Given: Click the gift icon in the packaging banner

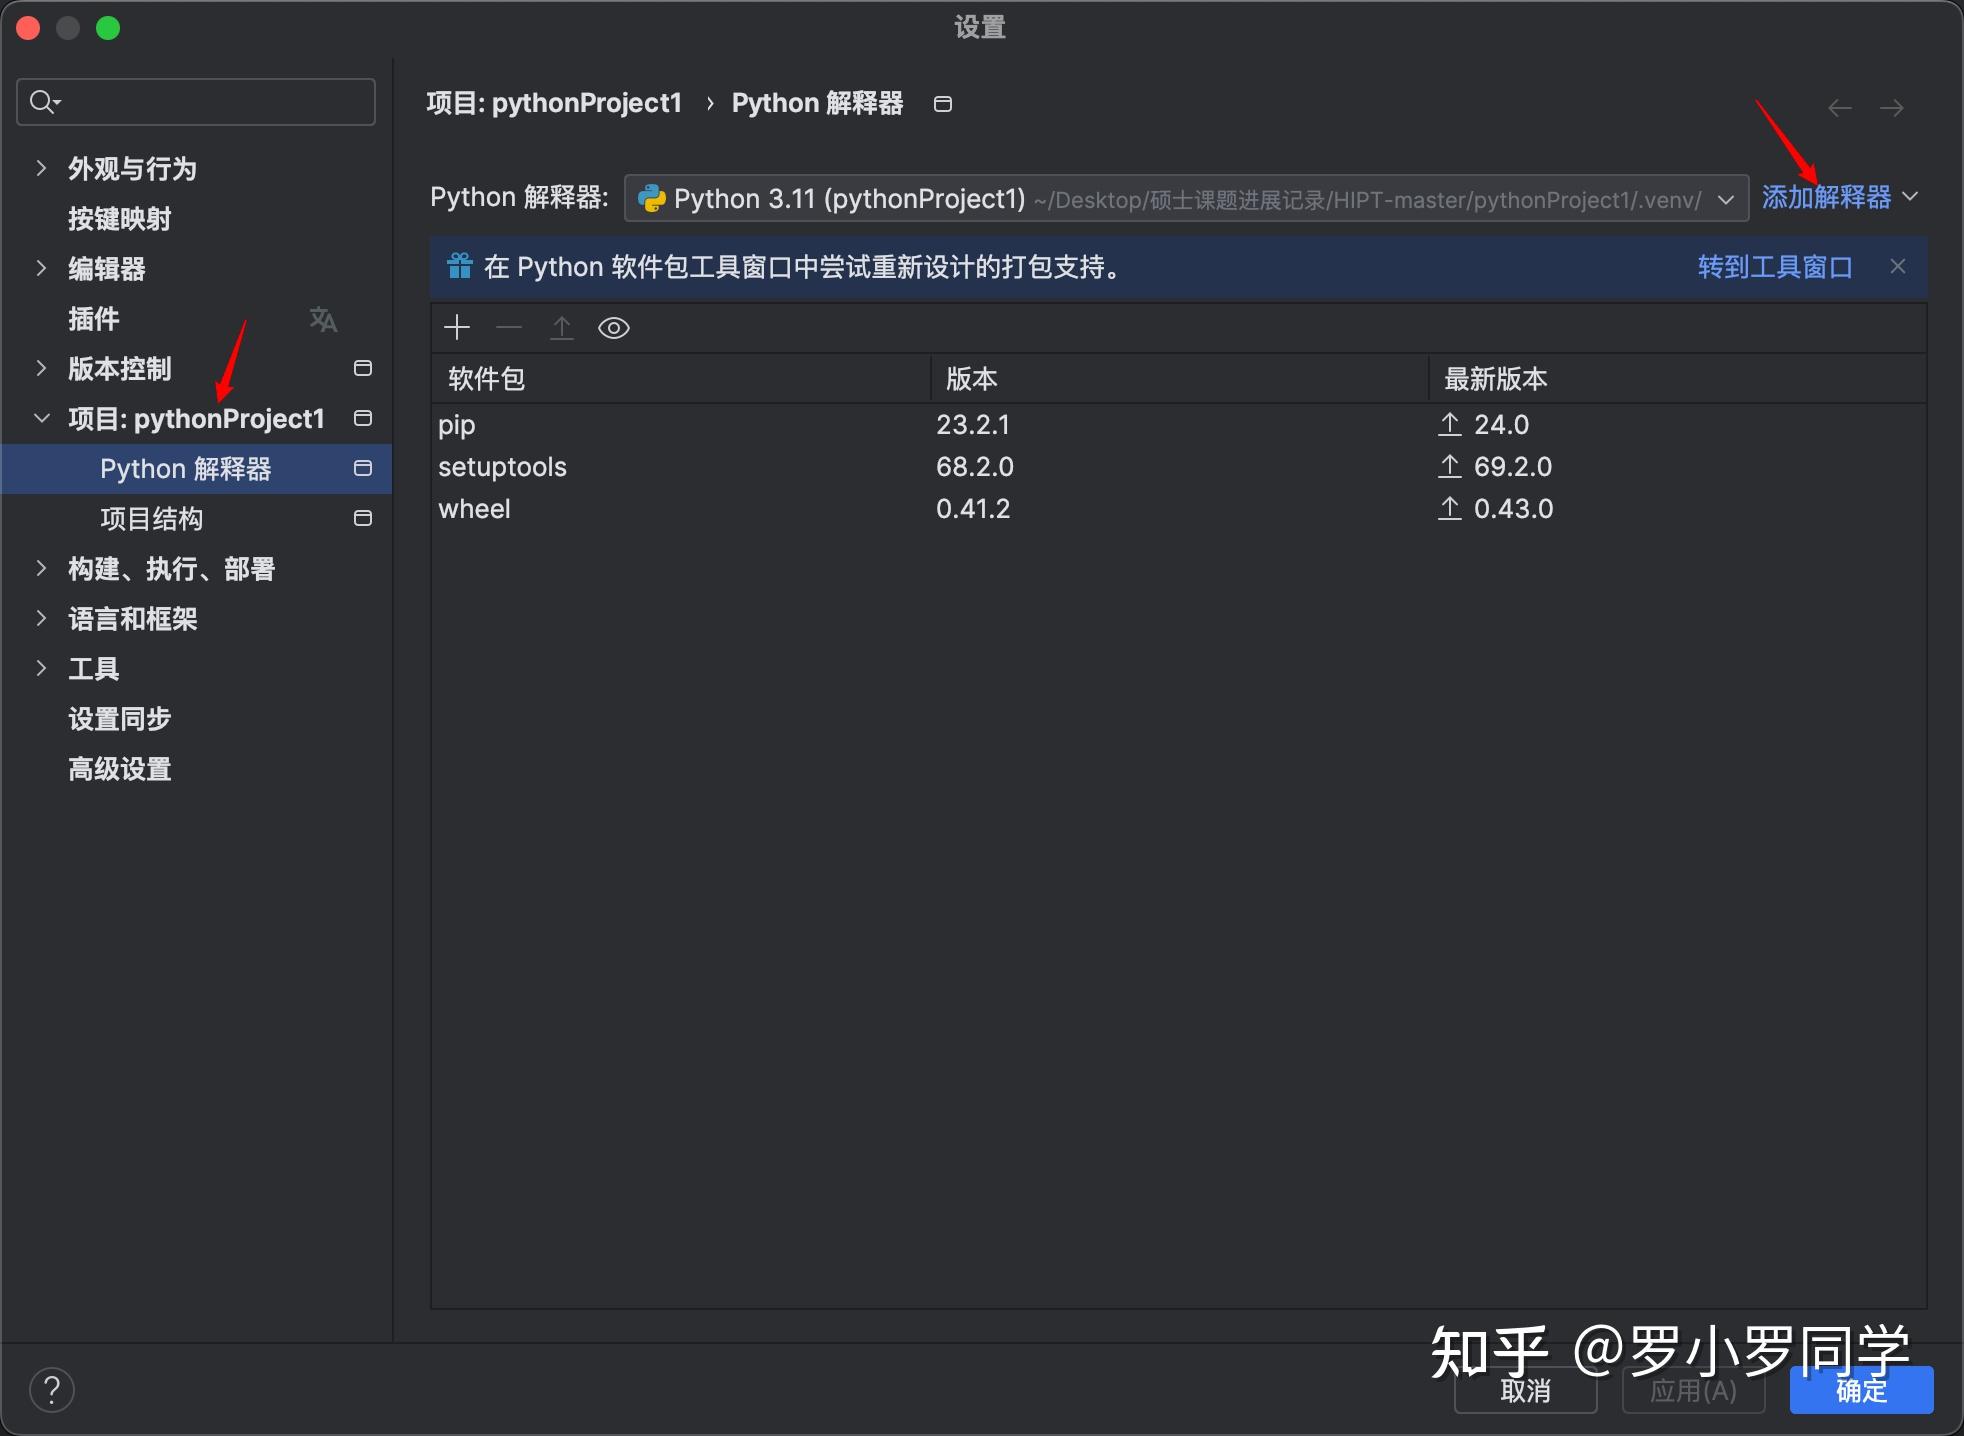Looking at the screenshot, I should 459,265.
